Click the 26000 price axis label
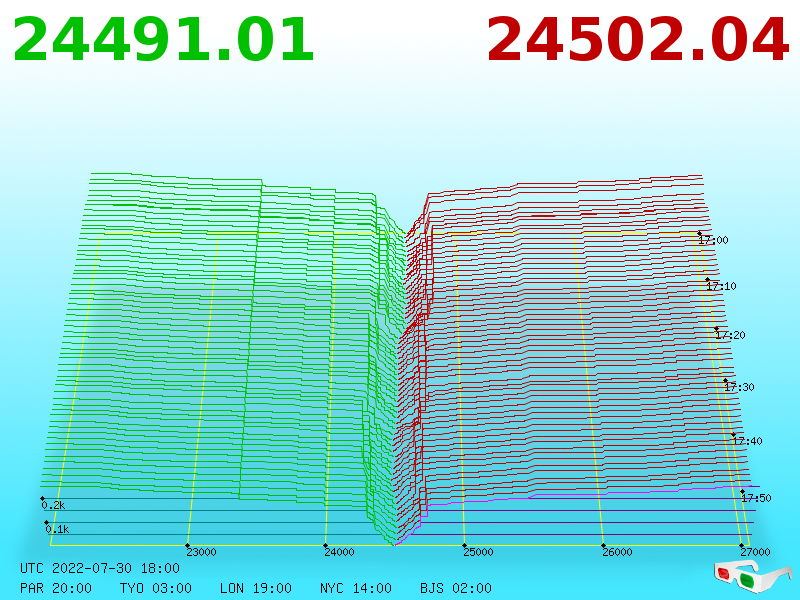Screen dimensions: 800x600 (617, 552)
